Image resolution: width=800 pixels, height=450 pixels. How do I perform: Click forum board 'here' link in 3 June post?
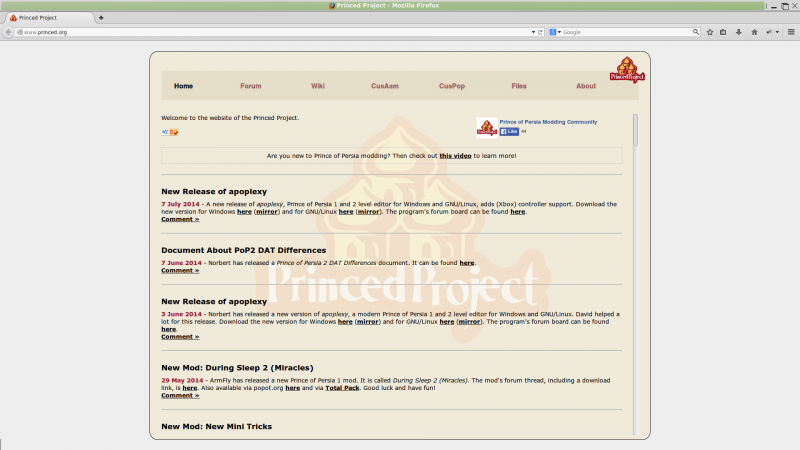click(x=168, y=330)
